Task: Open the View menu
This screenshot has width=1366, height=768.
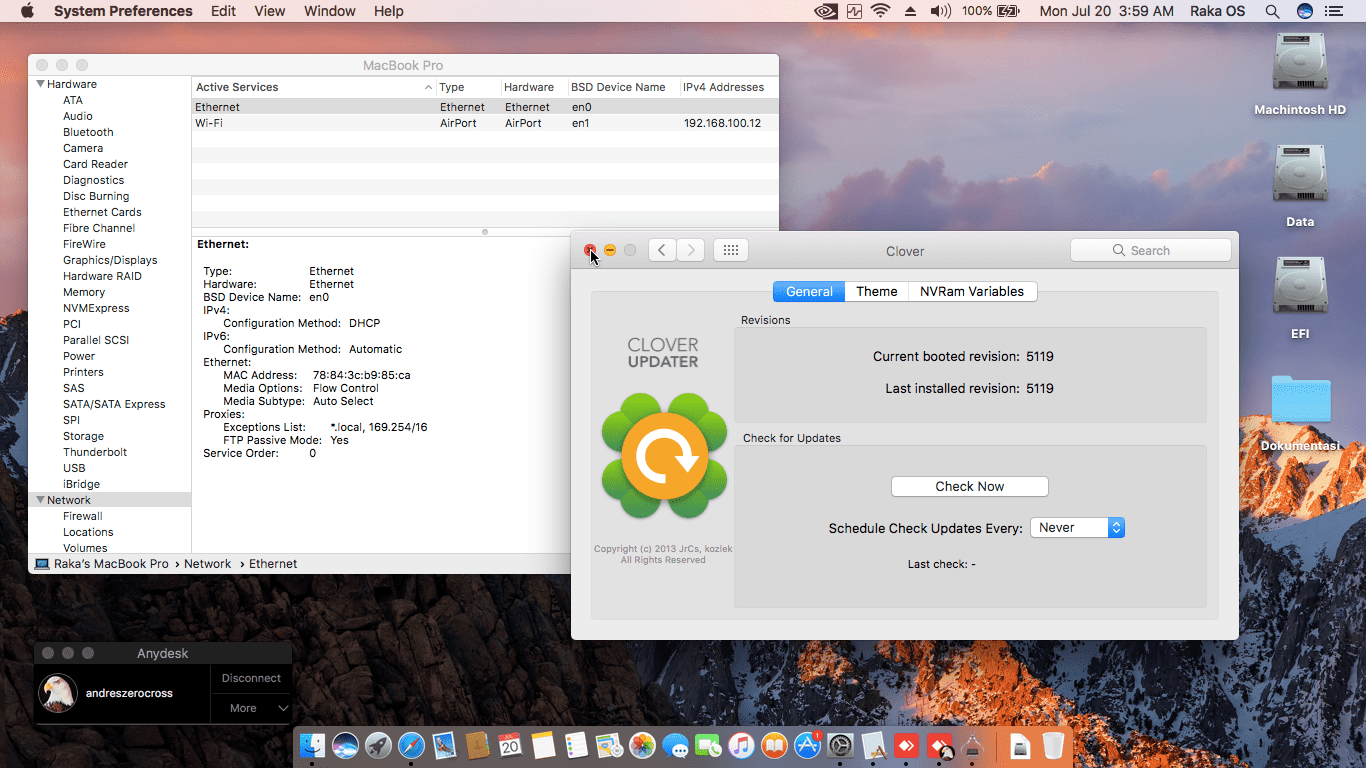Action: pos(270,11)
